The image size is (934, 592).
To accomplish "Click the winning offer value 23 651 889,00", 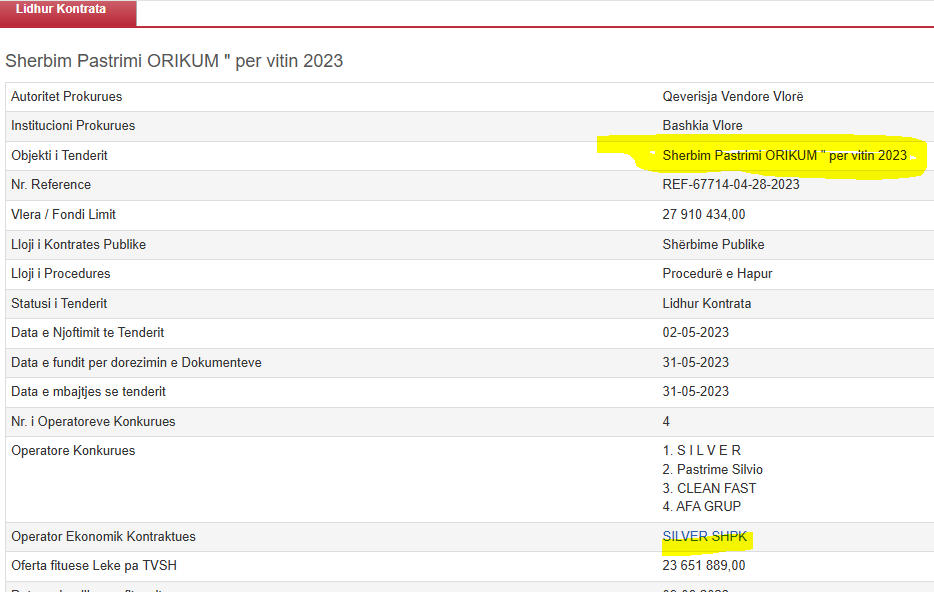I will point(704,566).
